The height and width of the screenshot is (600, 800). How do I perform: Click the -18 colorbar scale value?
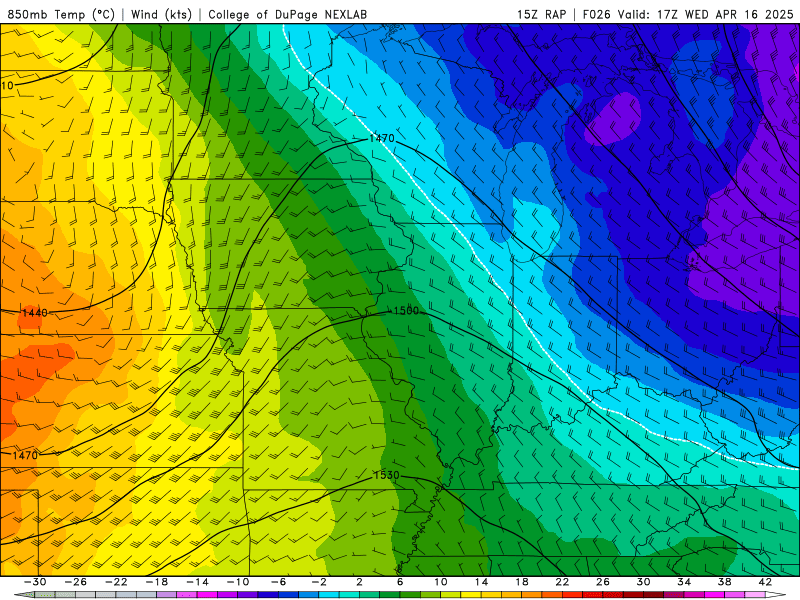(157, 582)
